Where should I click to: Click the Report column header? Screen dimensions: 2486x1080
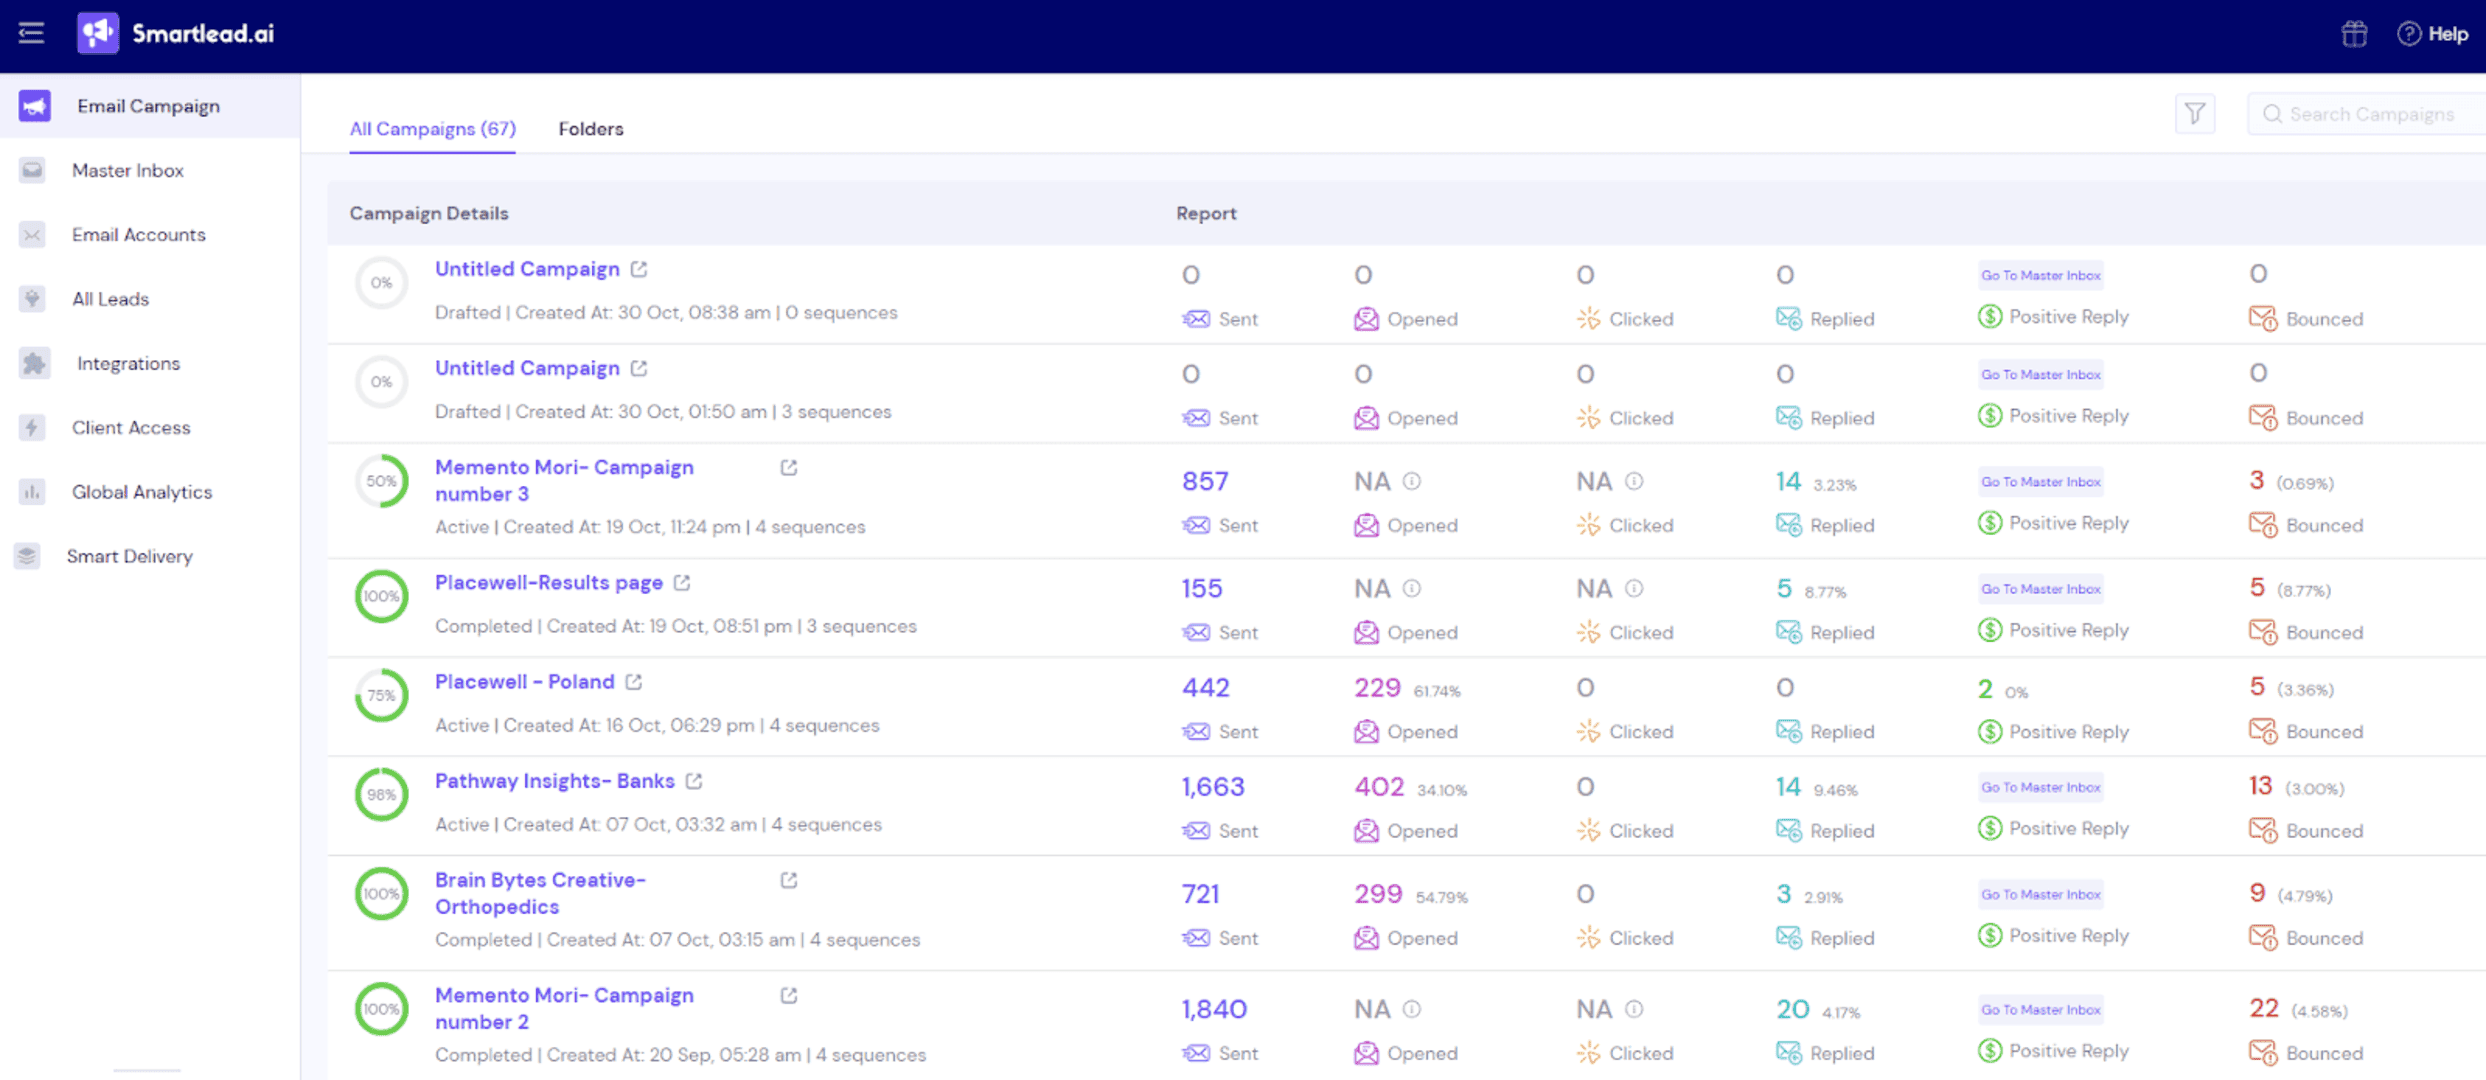[x=1206, y=213]
